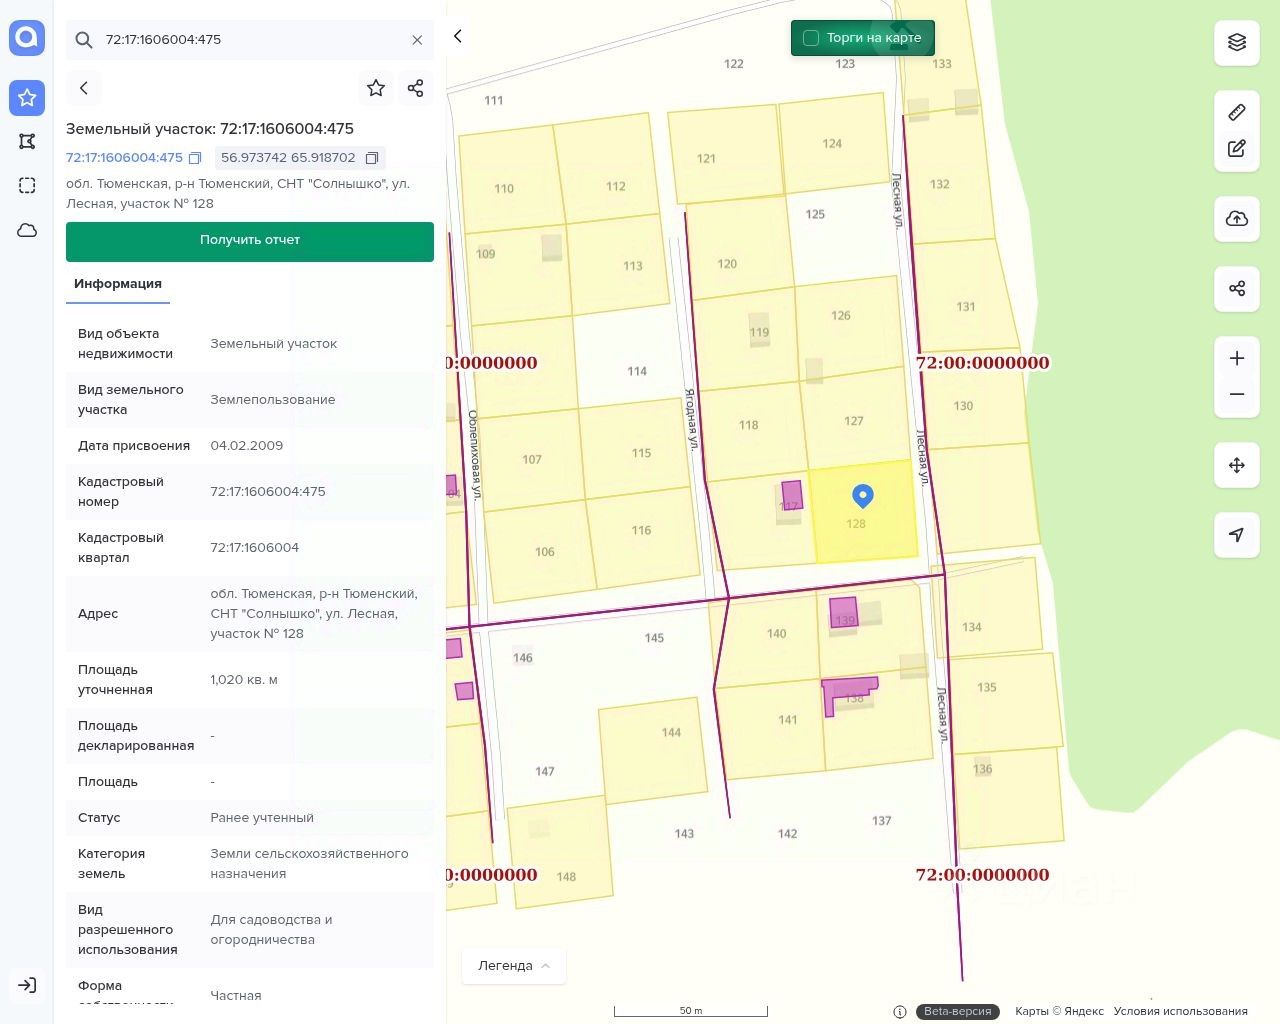1280x1024 pixels.
Task: Click the date value 04.02.2009
Action: [x=247, y=446]
